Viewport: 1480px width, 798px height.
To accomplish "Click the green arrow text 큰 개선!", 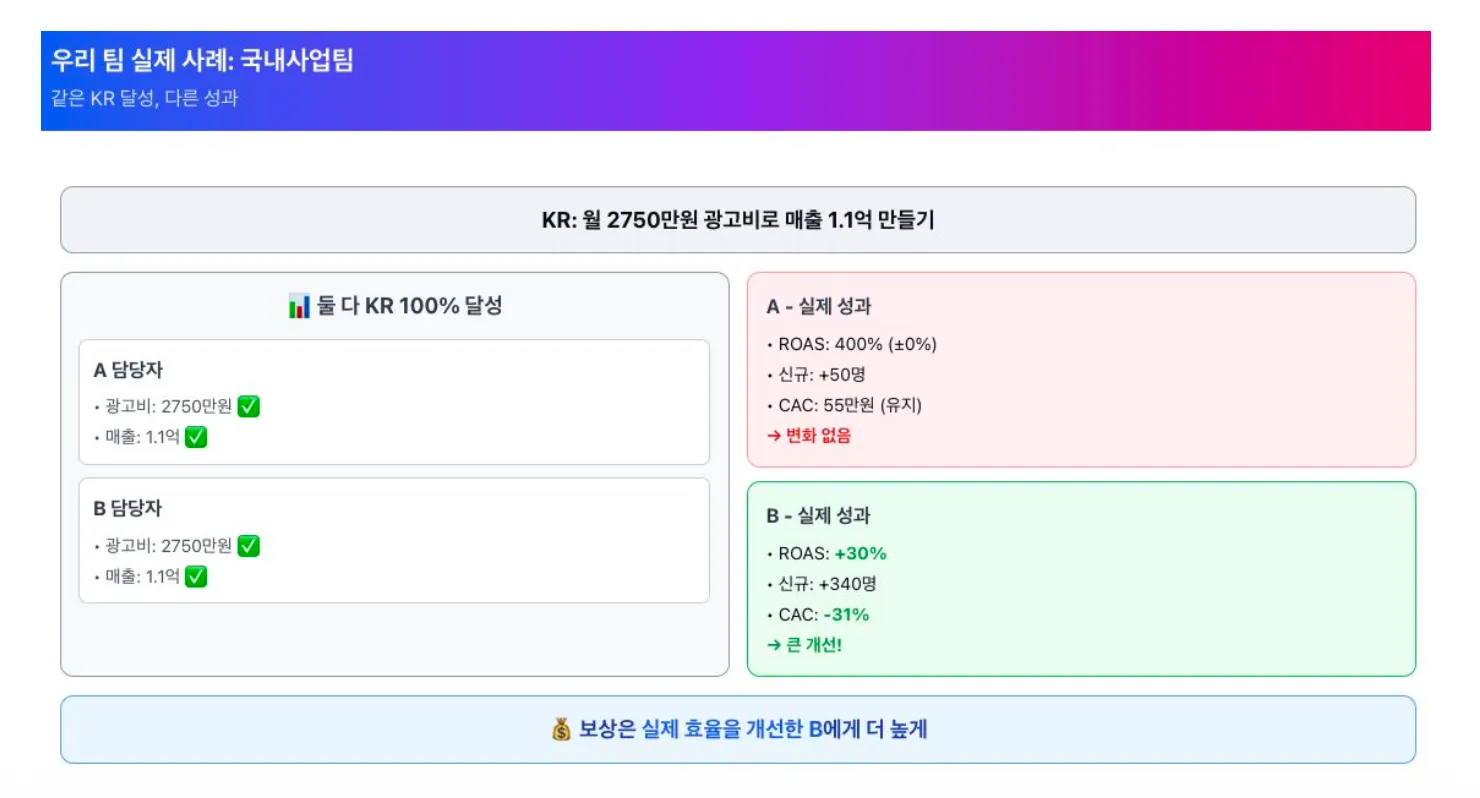I will [x=805, y=645].
